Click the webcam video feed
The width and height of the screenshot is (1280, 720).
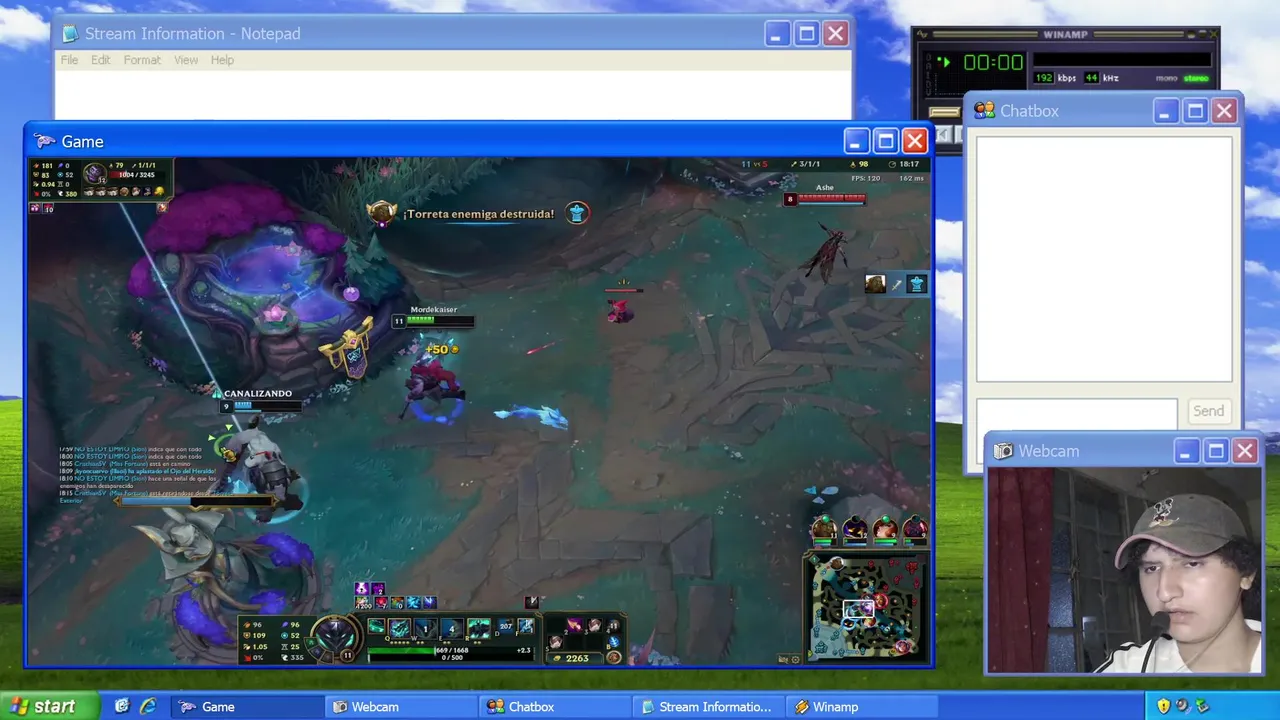tap(1123, 569)
